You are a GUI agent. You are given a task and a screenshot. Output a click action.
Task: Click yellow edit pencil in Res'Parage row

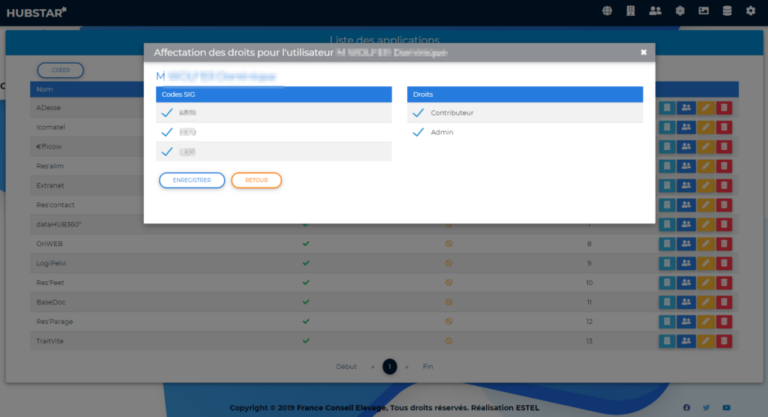pos(705,321)
